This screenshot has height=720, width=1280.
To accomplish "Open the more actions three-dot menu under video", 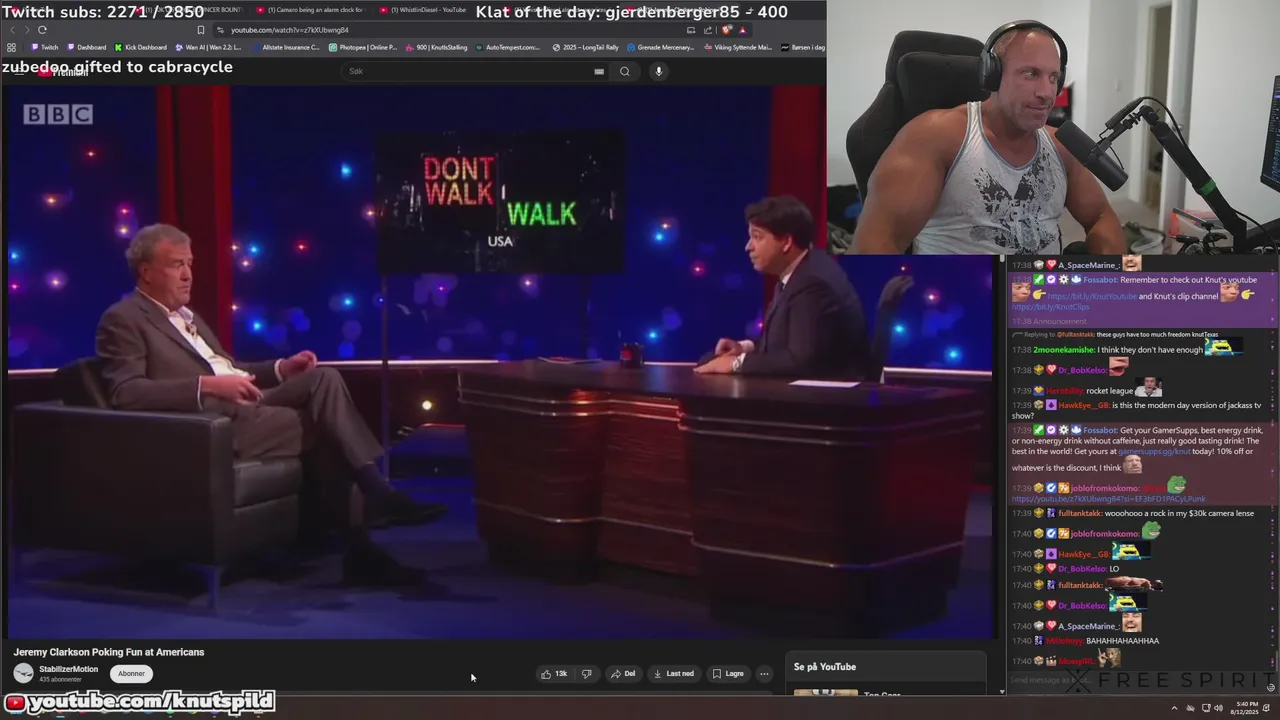I will [764, 674].
